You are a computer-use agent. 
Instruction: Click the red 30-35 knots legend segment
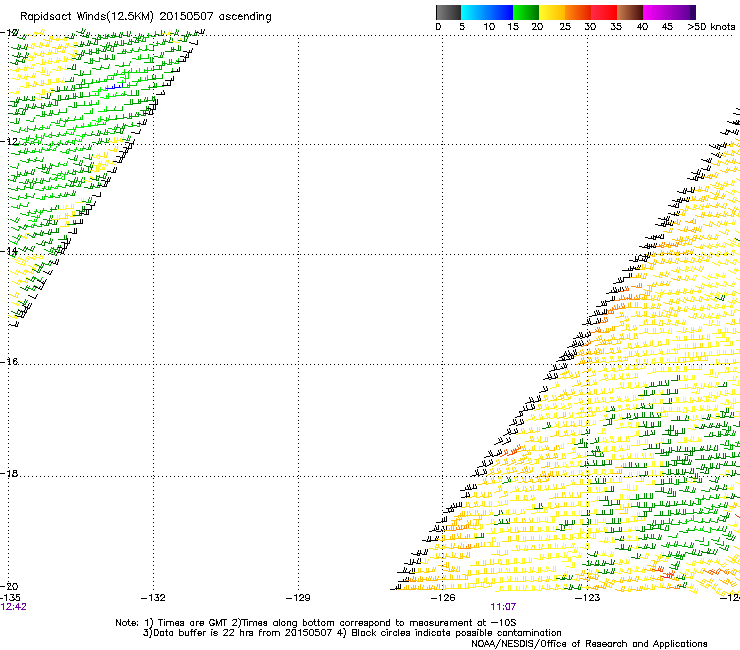pyautogui.click(x=604, y=12)
